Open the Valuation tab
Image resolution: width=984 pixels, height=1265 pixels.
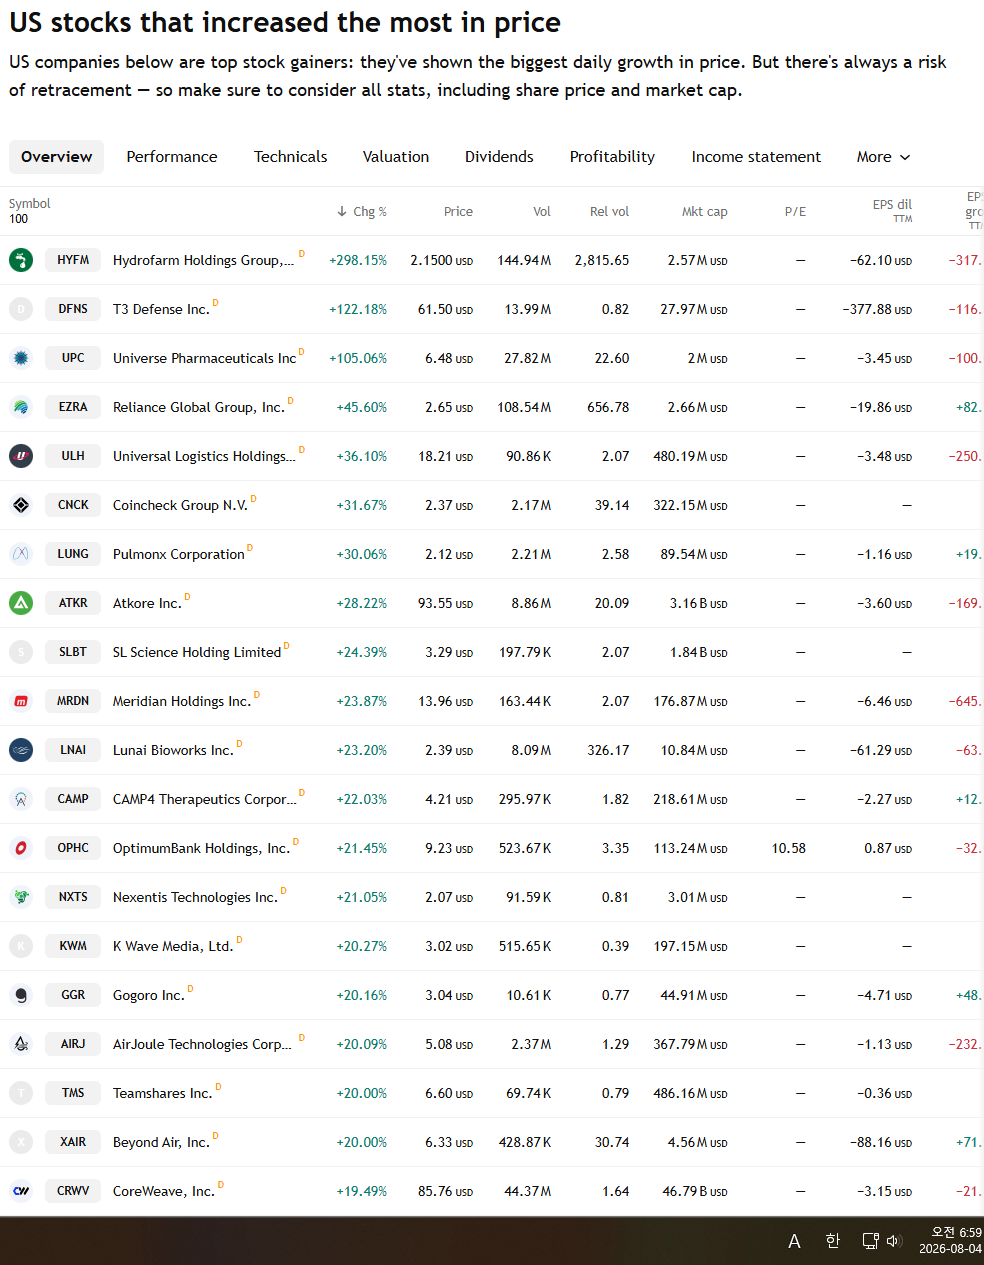coord(396,157)
